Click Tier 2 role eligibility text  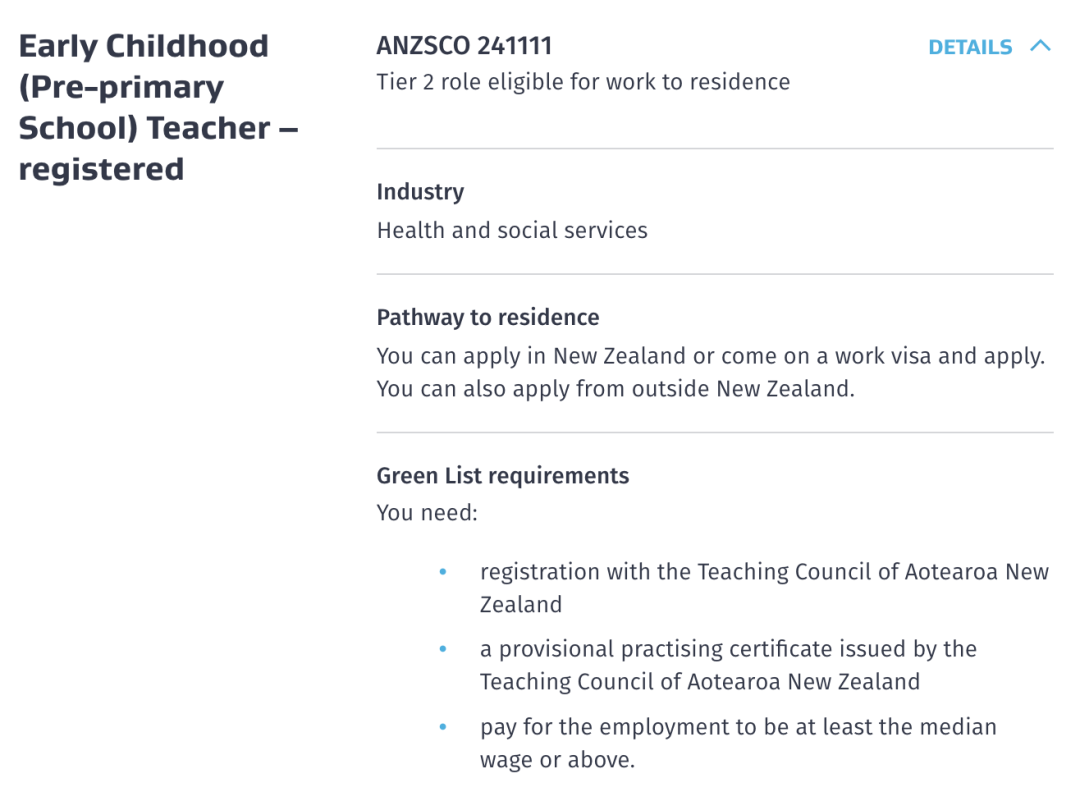583,82
